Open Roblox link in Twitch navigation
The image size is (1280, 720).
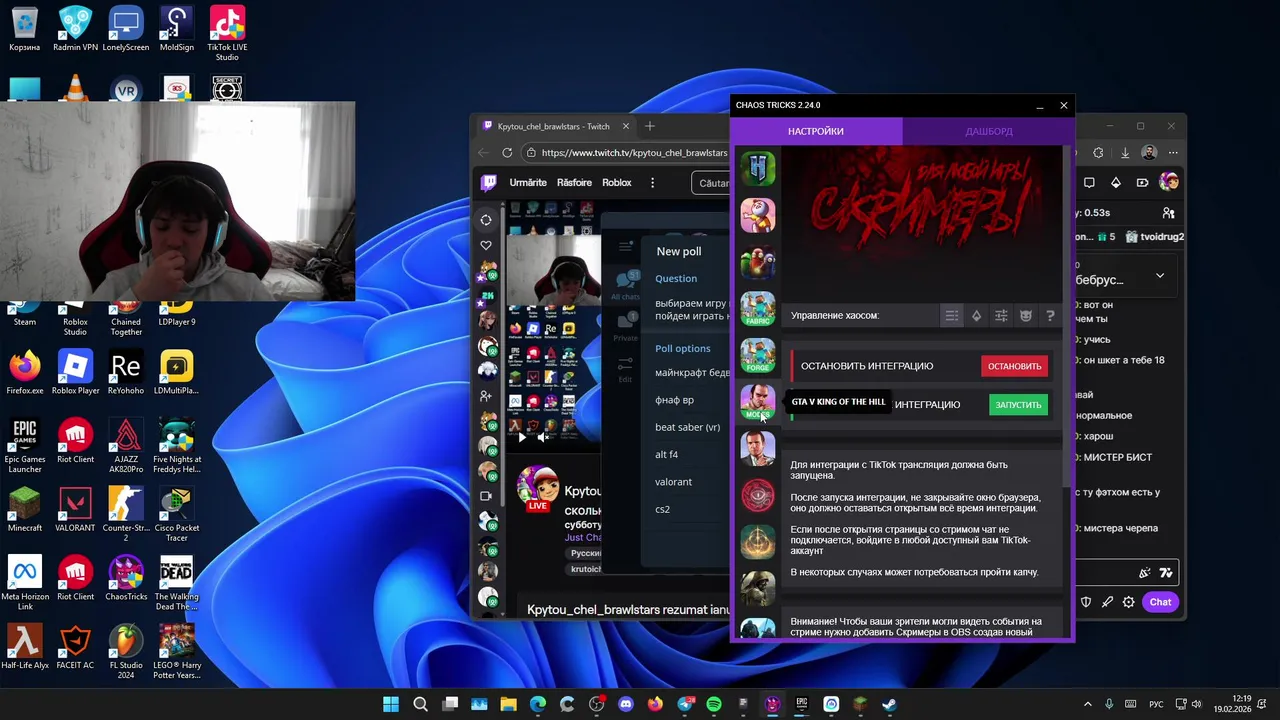[x=617, y=183]
